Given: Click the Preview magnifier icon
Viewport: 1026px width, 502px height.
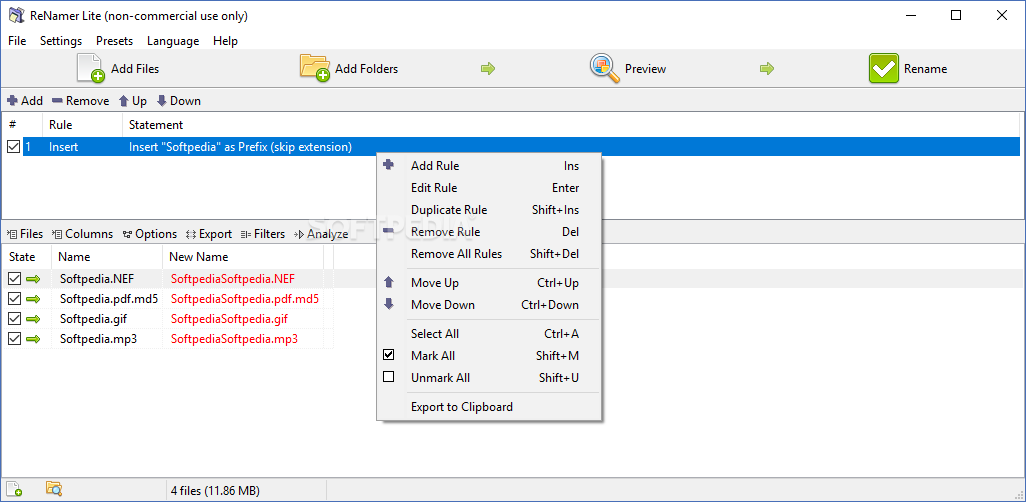Looking at the screenshot, I should [x=605, y=68].
